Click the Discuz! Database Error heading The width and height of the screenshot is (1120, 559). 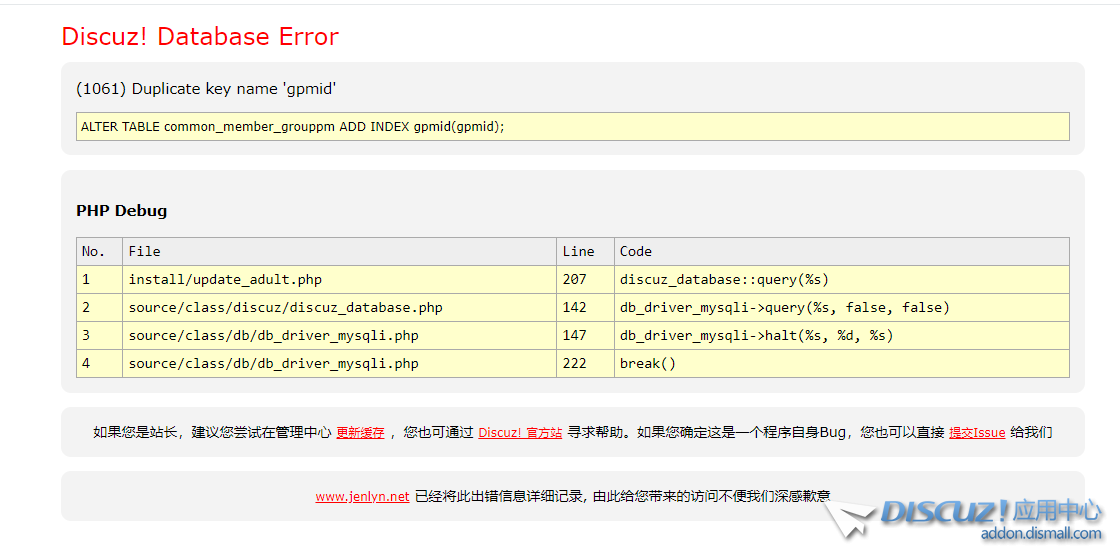point(200,36)
